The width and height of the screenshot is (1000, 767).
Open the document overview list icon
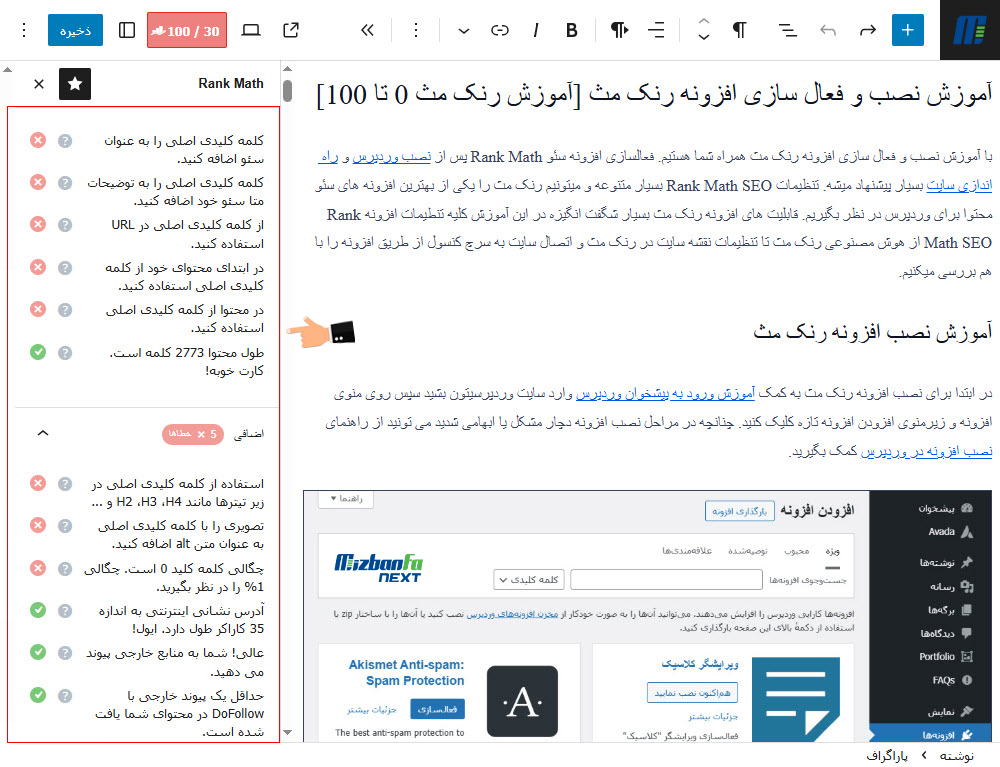(788, 30)
